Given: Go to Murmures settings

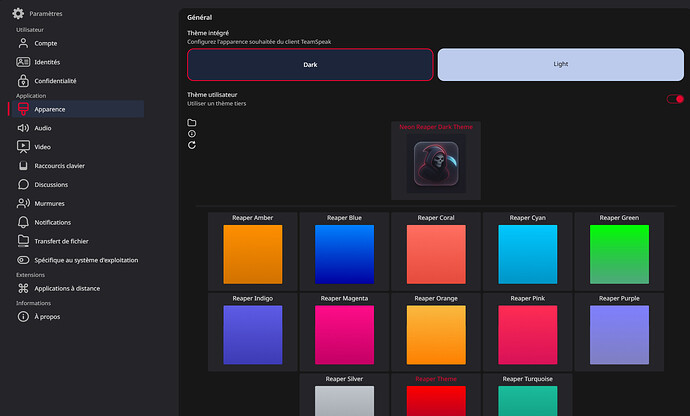Looking at the screenshot, I should (x=49, y=203).
